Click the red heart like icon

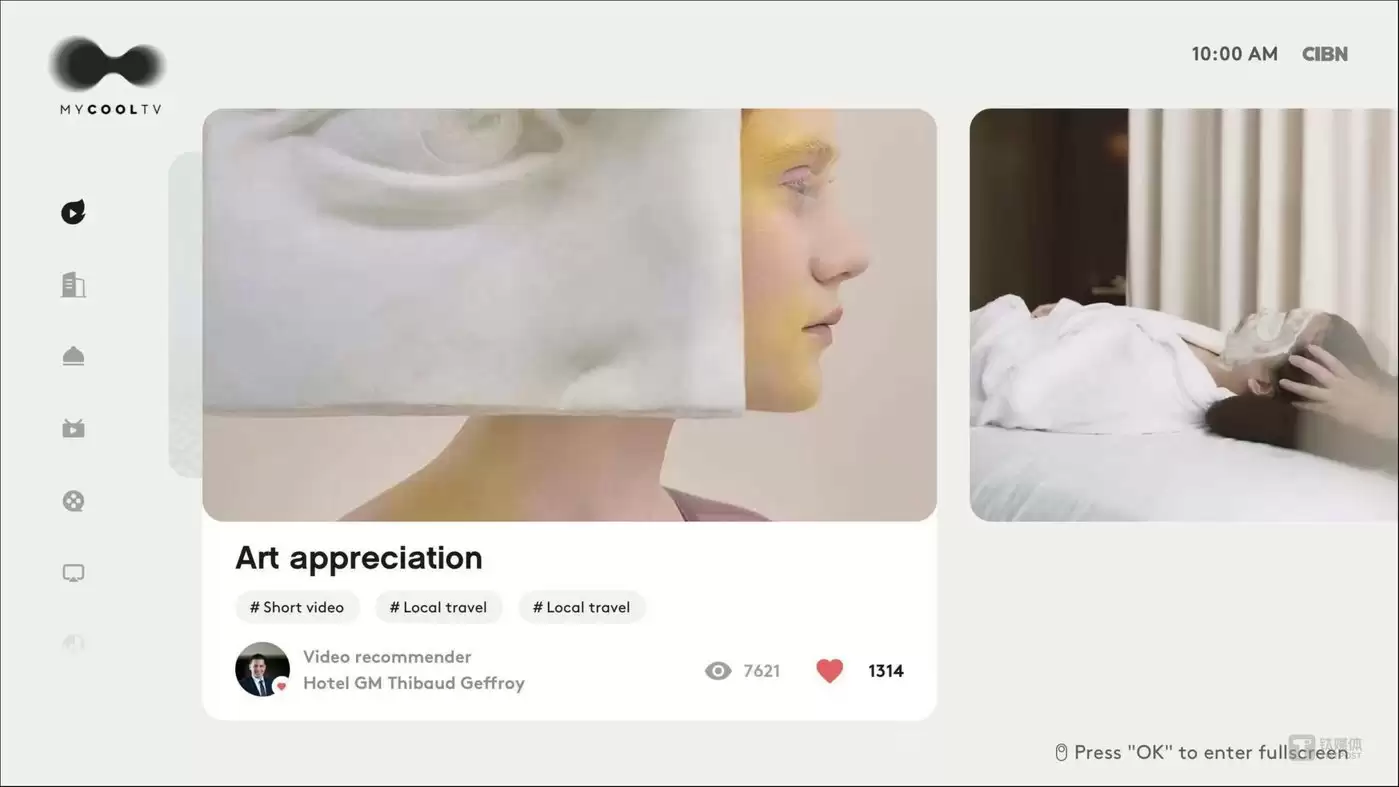click(830, 671)
